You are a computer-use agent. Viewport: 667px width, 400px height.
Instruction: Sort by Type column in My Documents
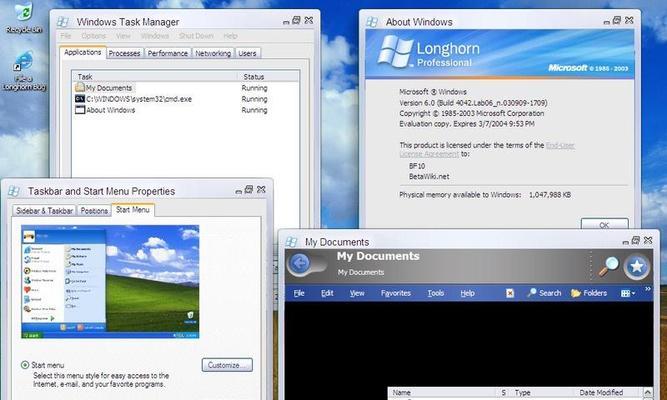541,392
